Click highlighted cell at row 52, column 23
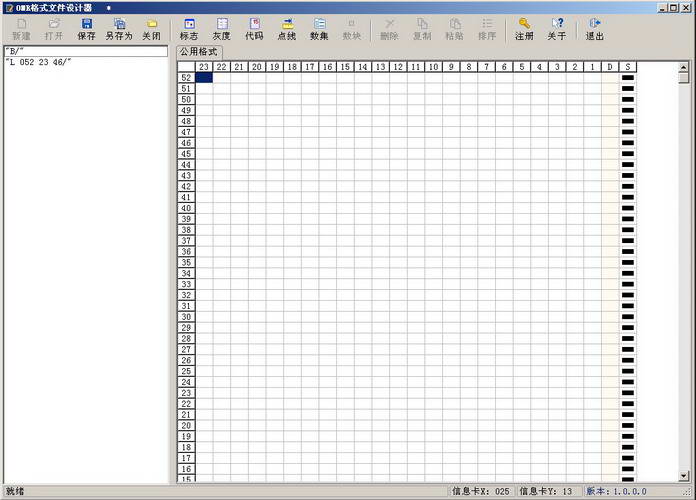The width and height of the screenshot is (696, 500). pos(204,78)
